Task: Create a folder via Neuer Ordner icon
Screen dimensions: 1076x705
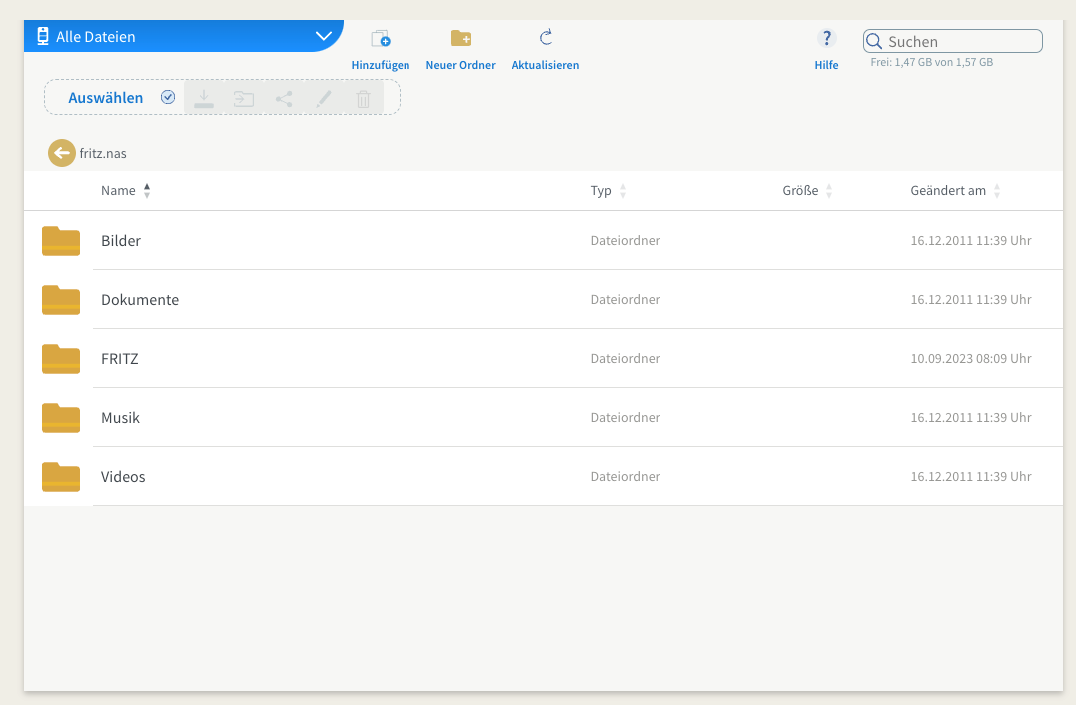Action: (x=460, y=38)
